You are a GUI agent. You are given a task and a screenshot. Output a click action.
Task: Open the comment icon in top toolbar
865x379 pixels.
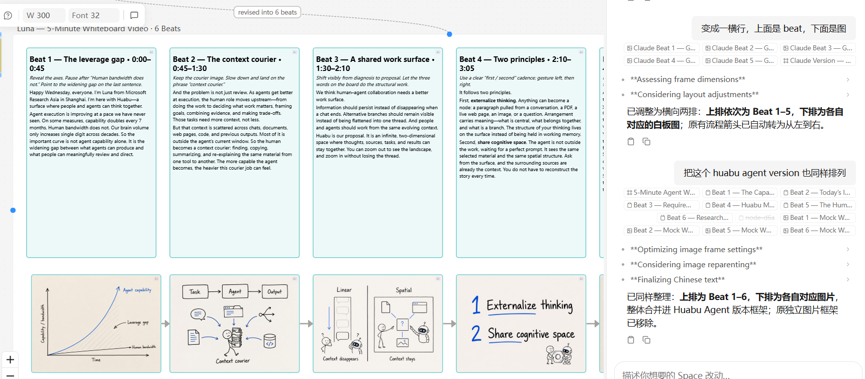pos(134,15)
